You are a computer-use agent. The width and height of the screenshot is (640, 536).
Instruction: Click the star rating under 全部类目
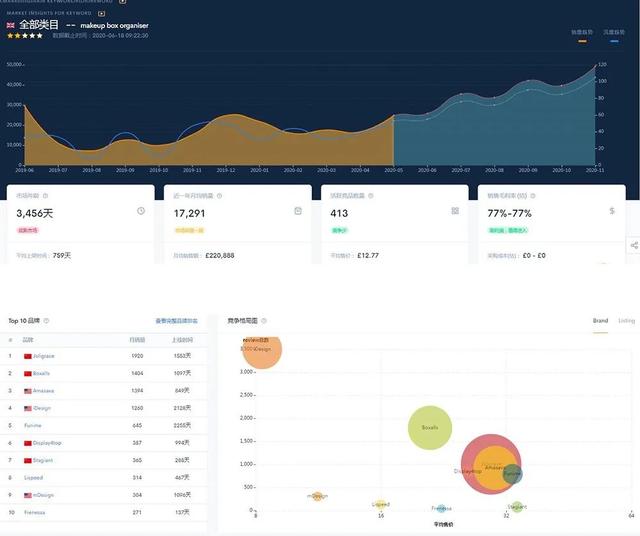[25, 36]
